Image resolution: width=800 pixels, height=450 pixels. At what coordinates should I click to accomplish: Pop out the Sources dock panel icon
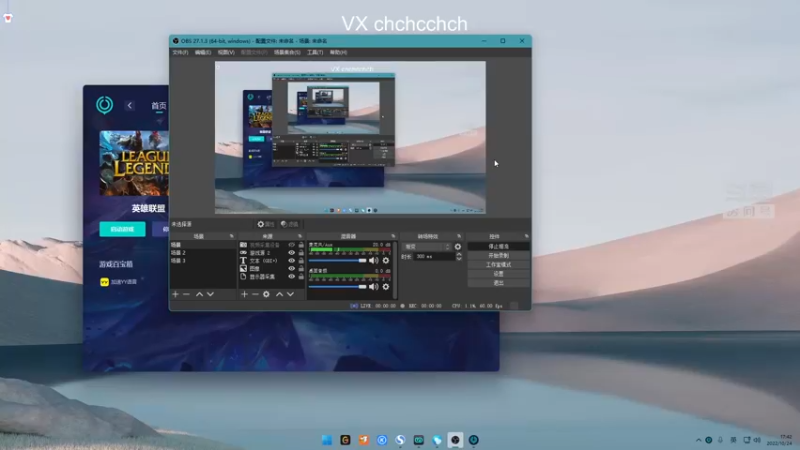tap(300, 236)
